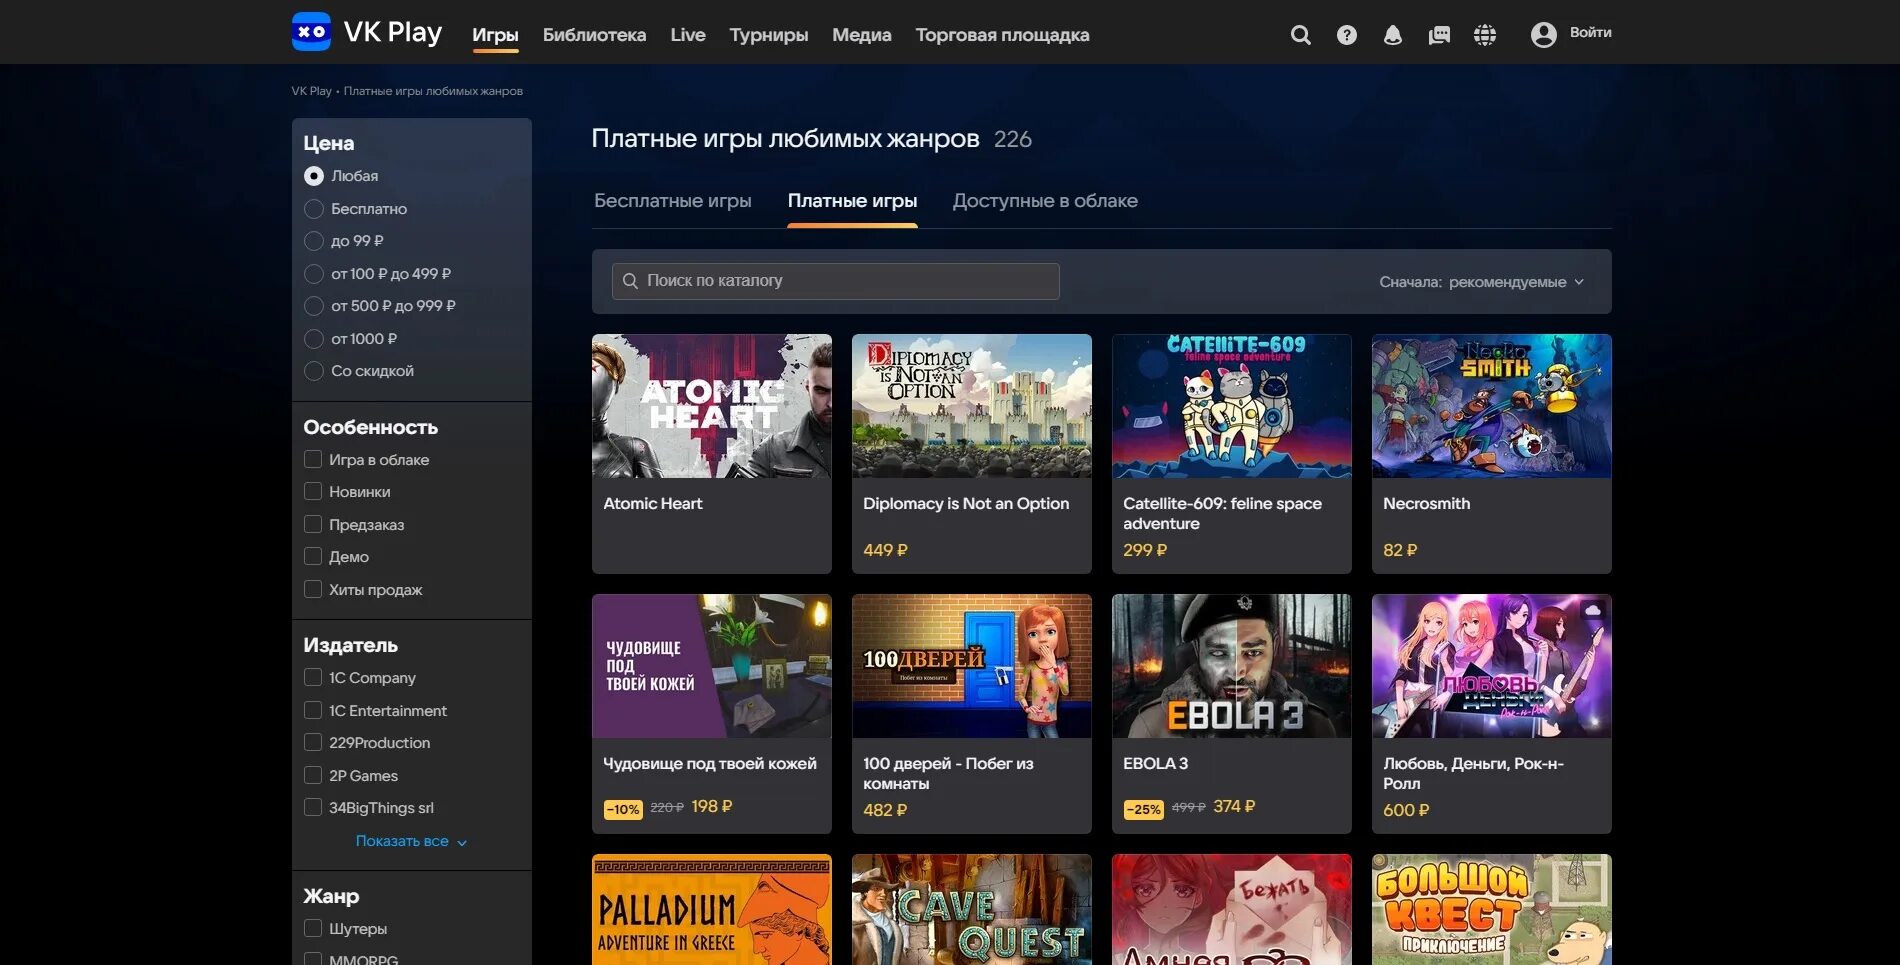
Task: Select price до 99 ₽
Action: [314, 241]
